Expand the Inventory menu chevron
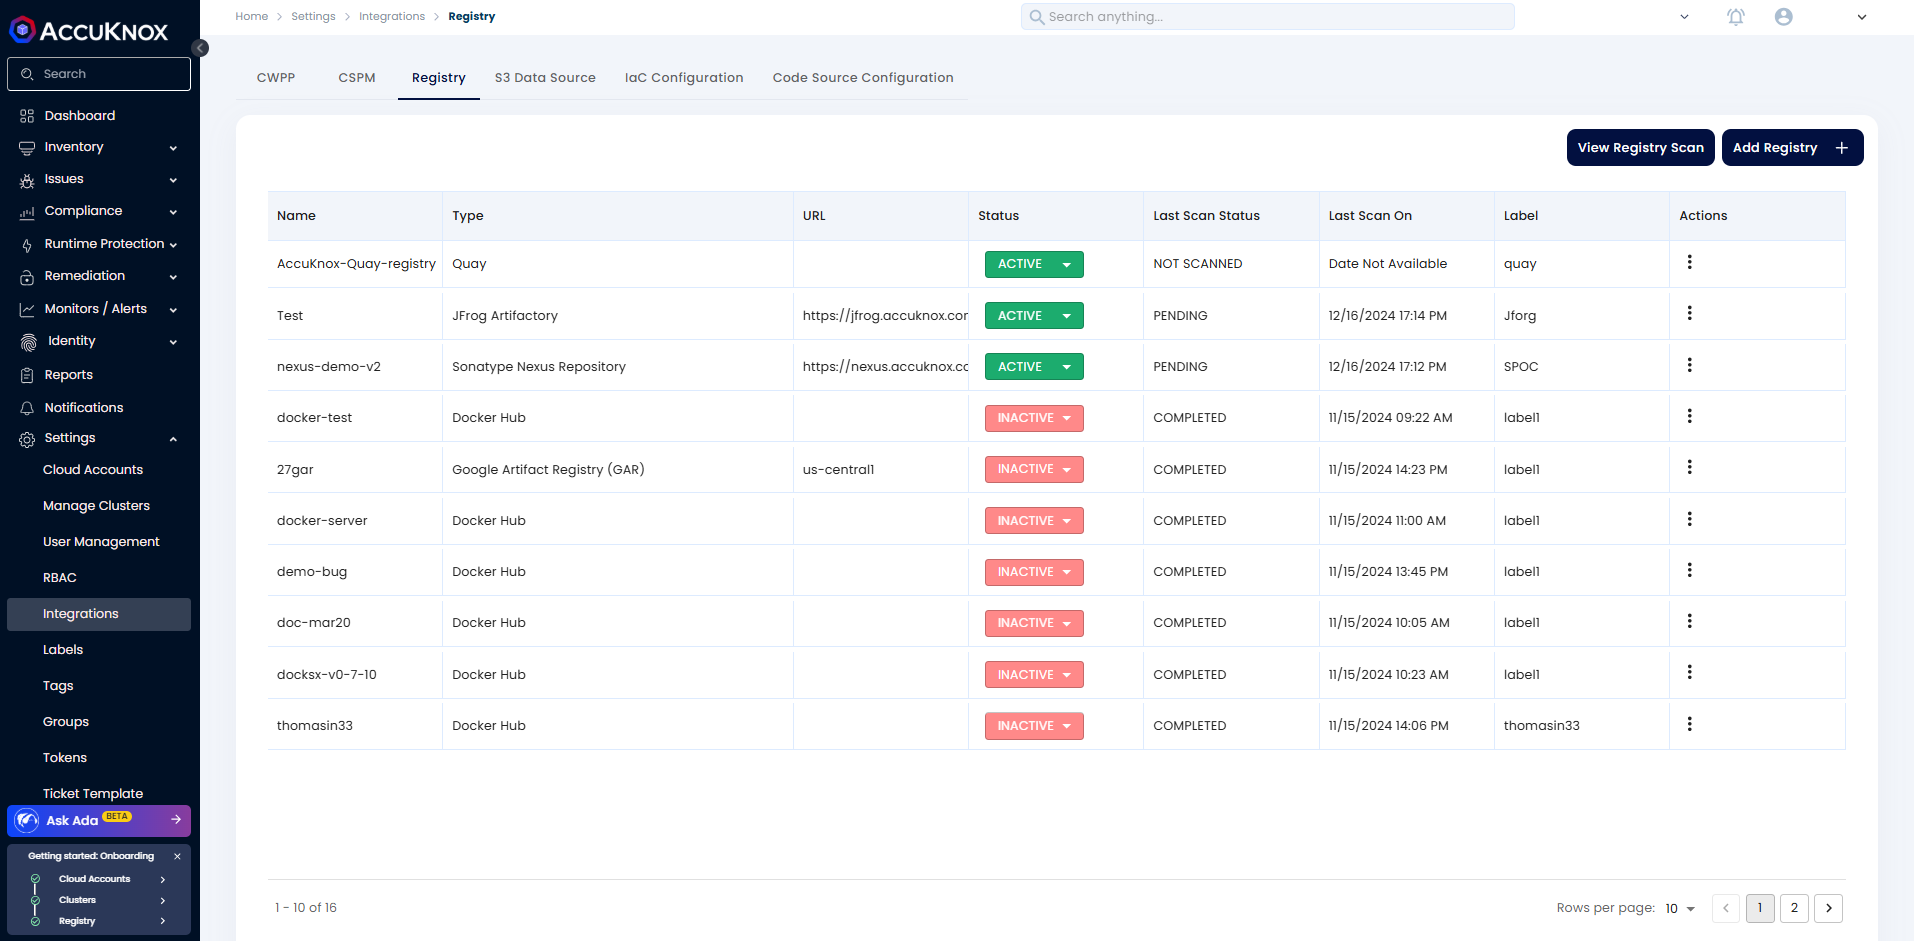Screen dimensions: 1914x941 (x=173, y=148)
